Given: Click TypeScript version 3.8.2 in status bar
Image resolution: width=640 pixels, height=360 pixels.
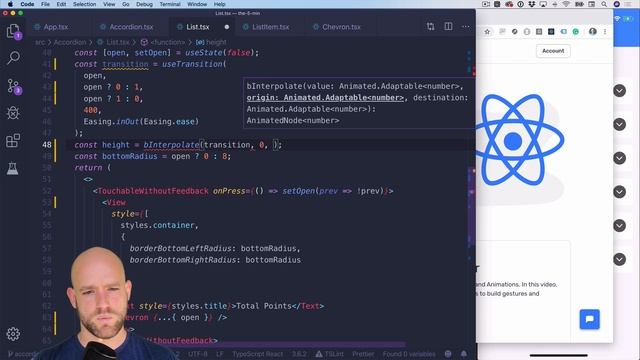Looking at the screenshot, I should (299, 354).
